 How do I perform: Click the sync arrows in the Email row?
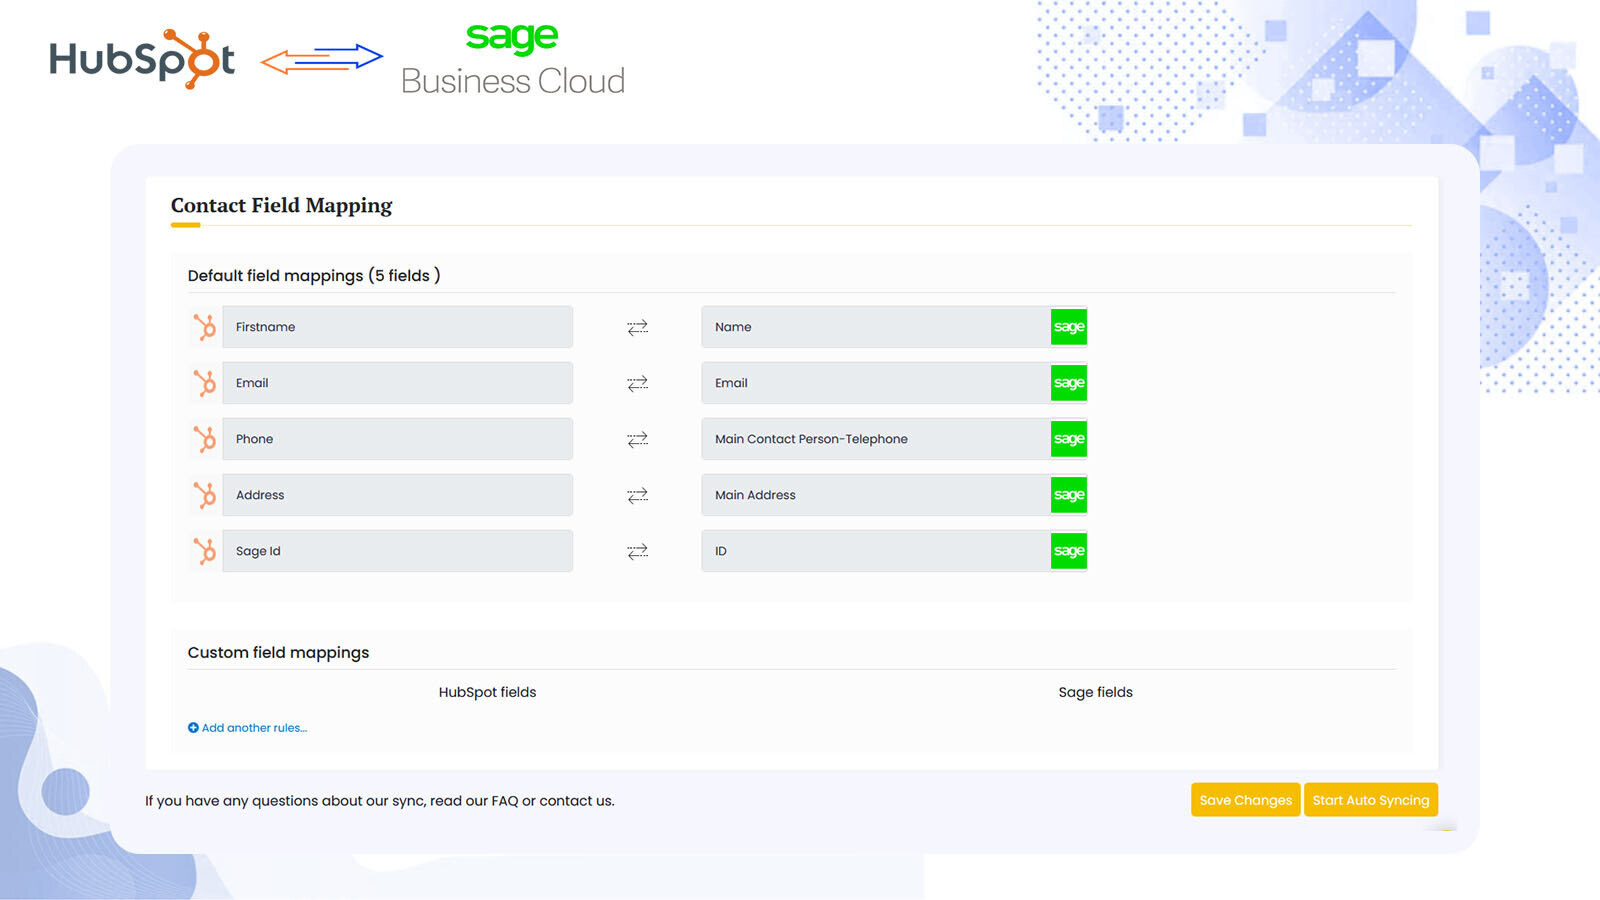637,383
